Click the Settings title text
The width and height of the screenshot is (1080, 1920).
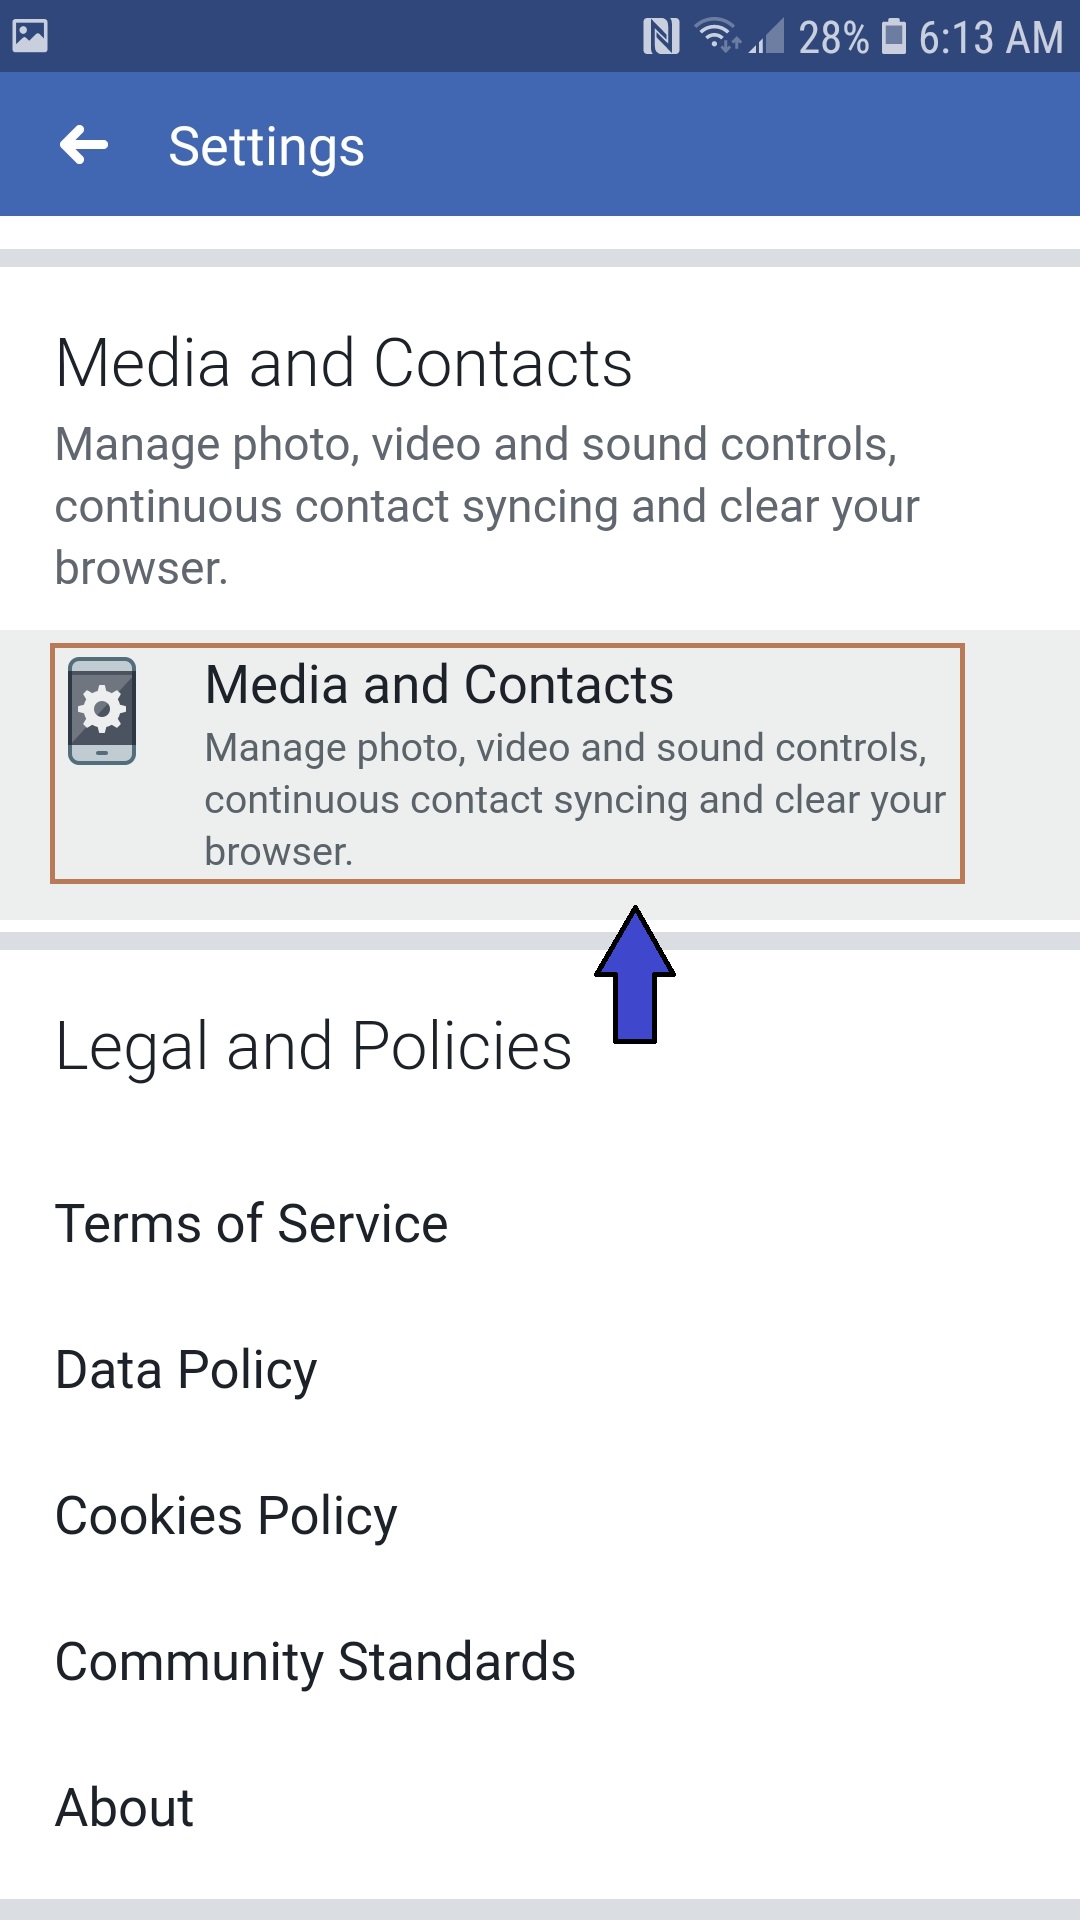click(266, 145)
